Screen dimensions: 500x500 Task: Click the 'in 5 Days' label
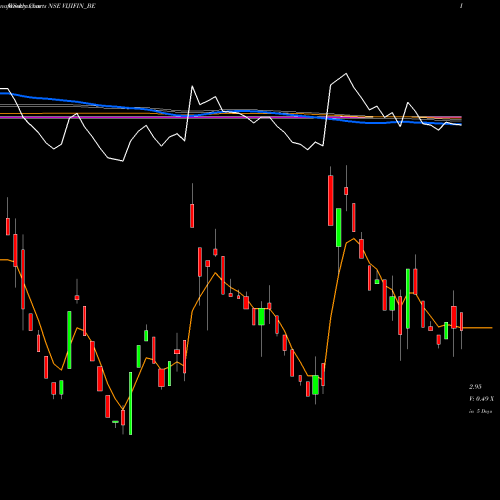pyautogui.click(x=480, y=411)
